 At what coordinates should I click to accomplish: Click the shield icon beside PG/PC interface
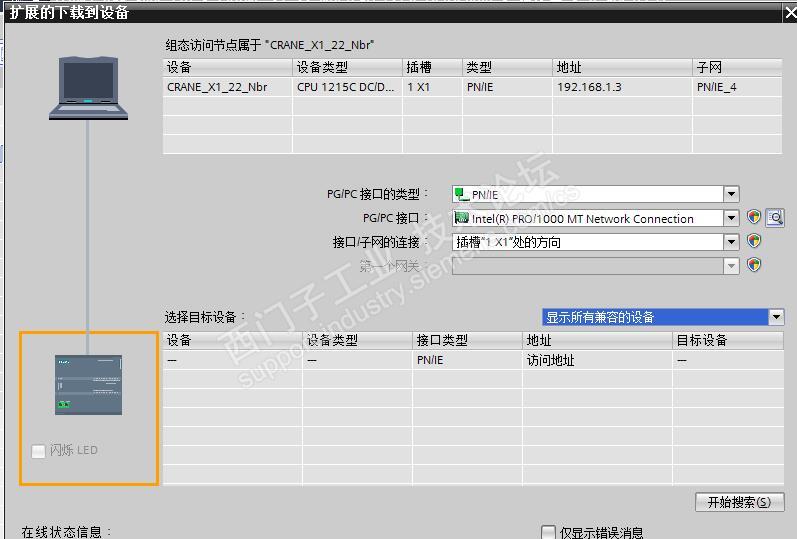coord(754,217)
